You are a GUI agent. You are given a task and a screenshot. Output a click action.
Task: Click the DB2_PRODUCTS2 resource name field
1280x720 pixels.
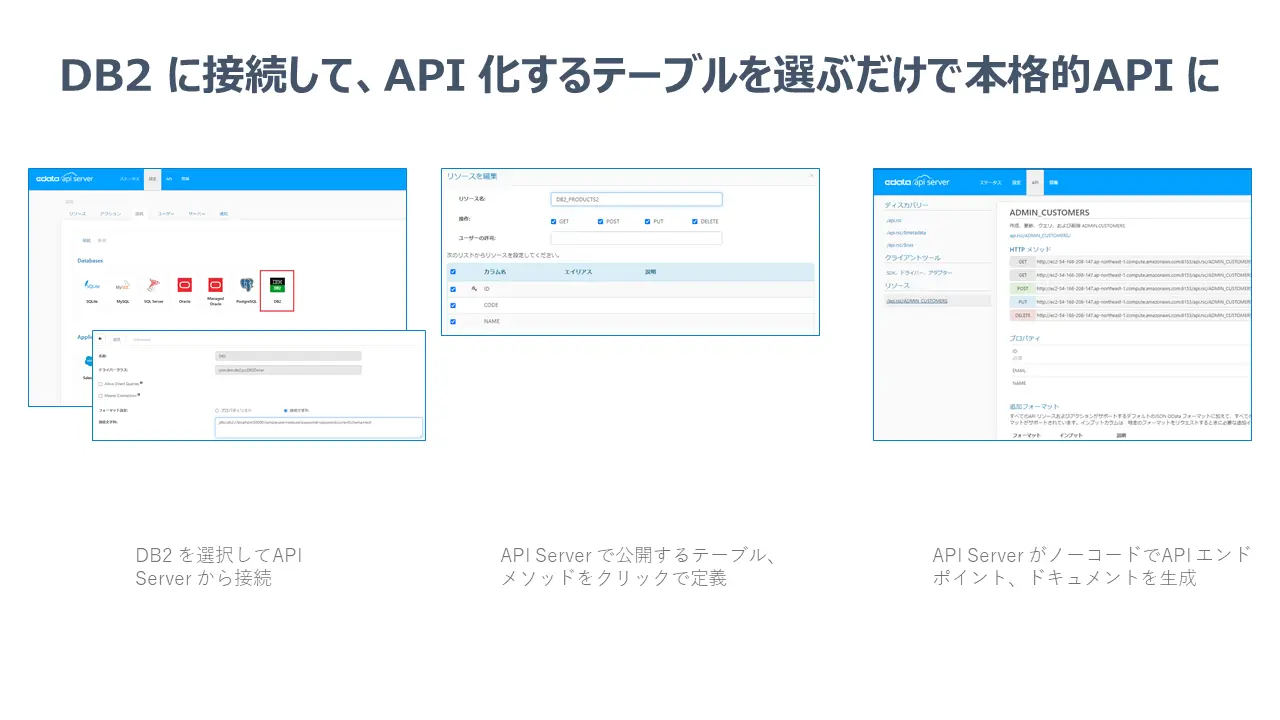point(636,199)
